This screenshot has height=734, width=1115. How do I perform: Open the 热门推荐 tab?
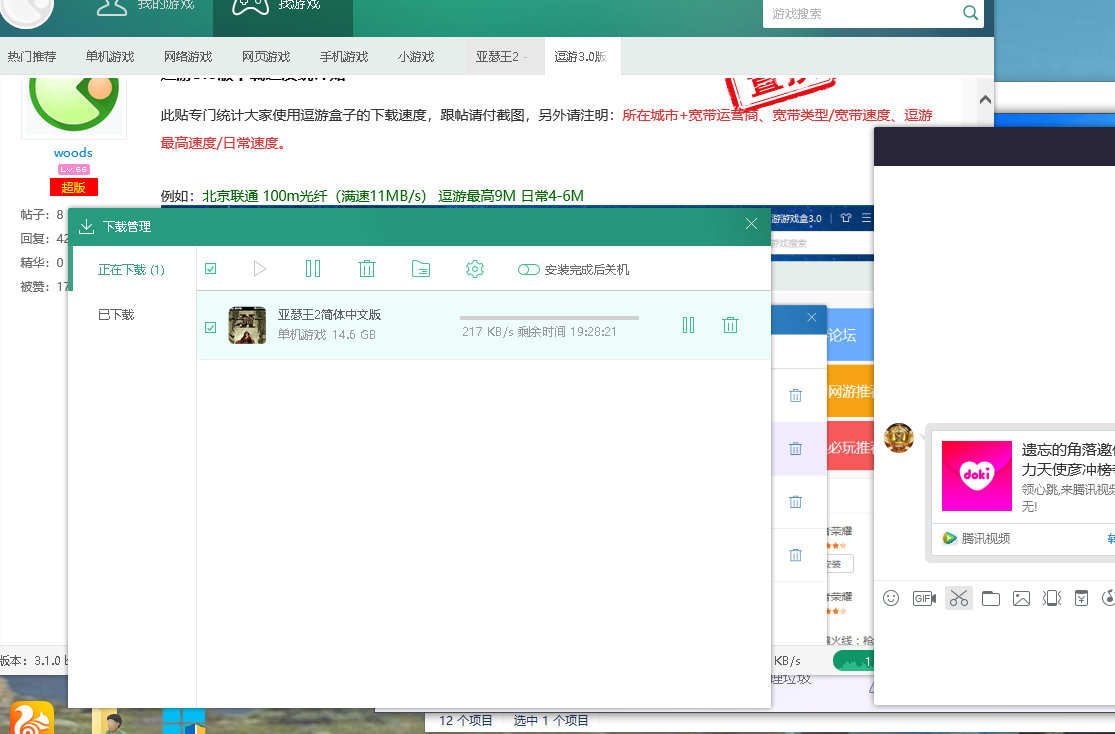pos(32,56)
